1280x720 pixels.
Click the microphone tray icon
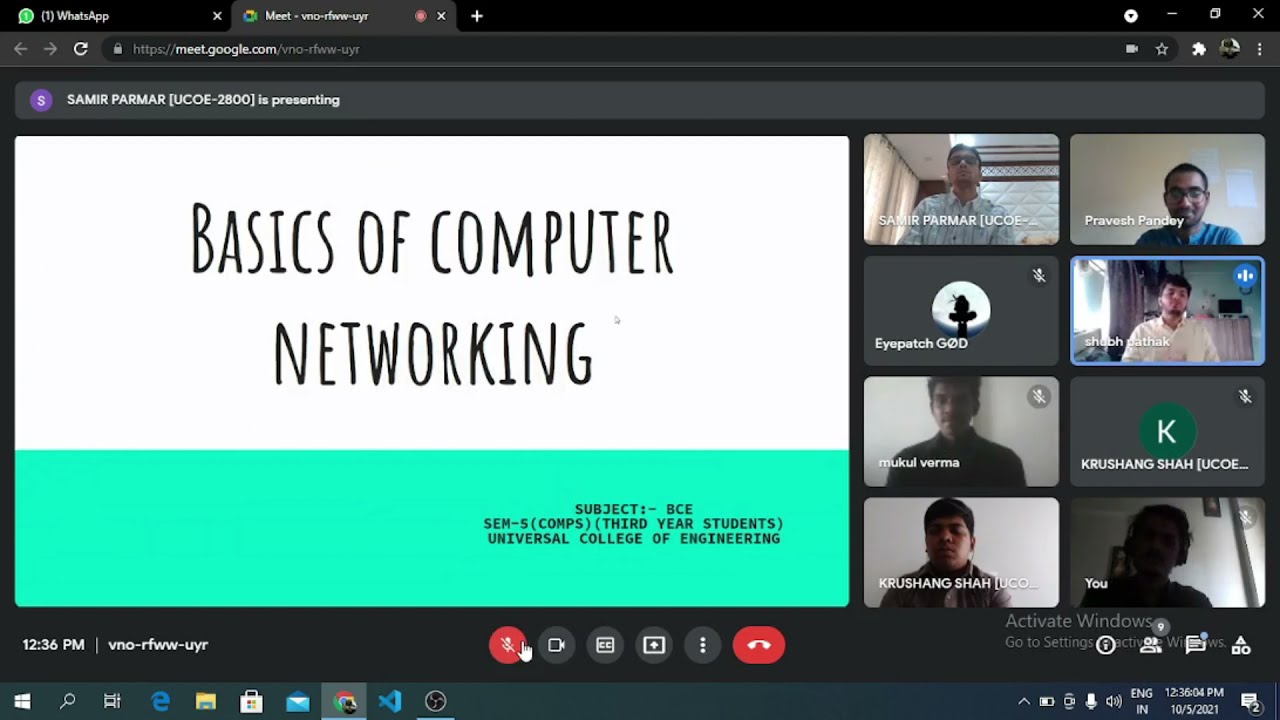coord(1091,702)
